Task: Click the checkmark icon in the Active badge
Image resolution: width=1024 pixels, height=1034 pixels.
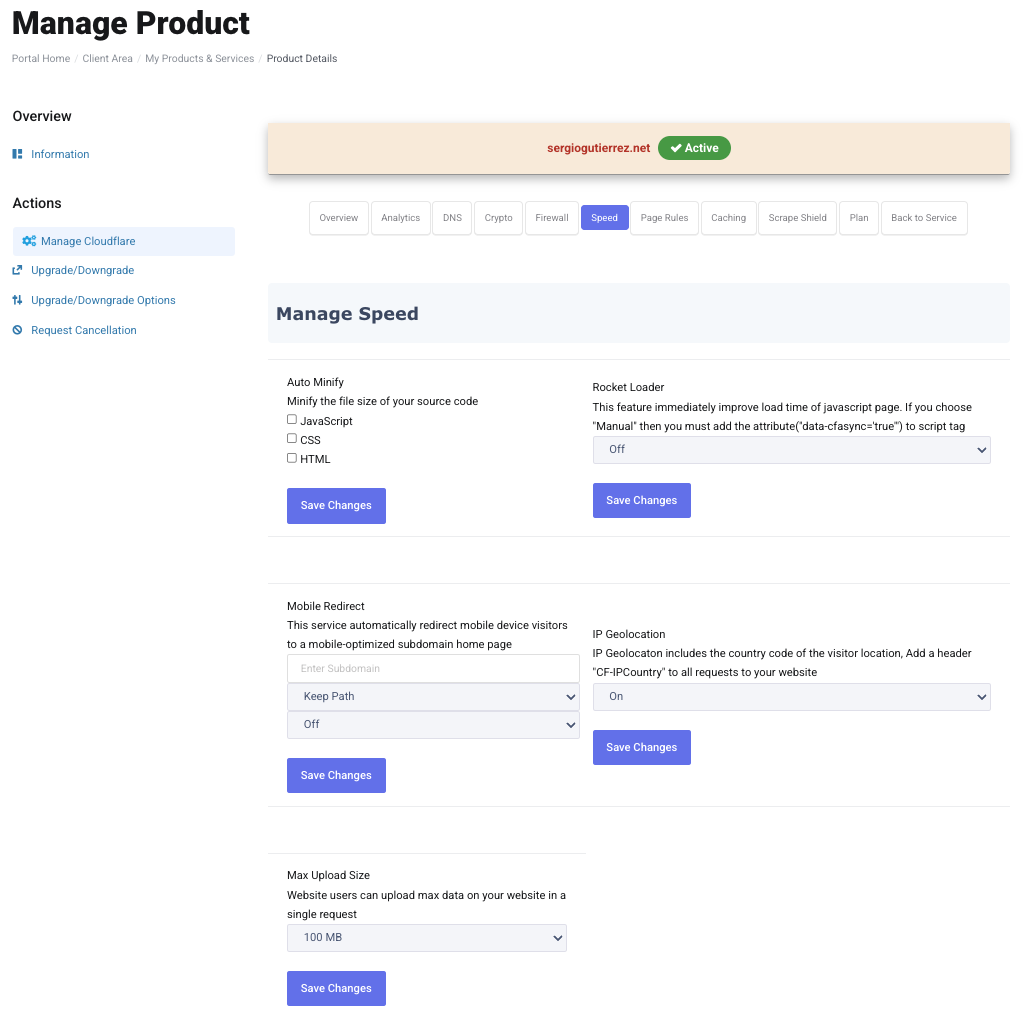Action: [x=676, y=148]
